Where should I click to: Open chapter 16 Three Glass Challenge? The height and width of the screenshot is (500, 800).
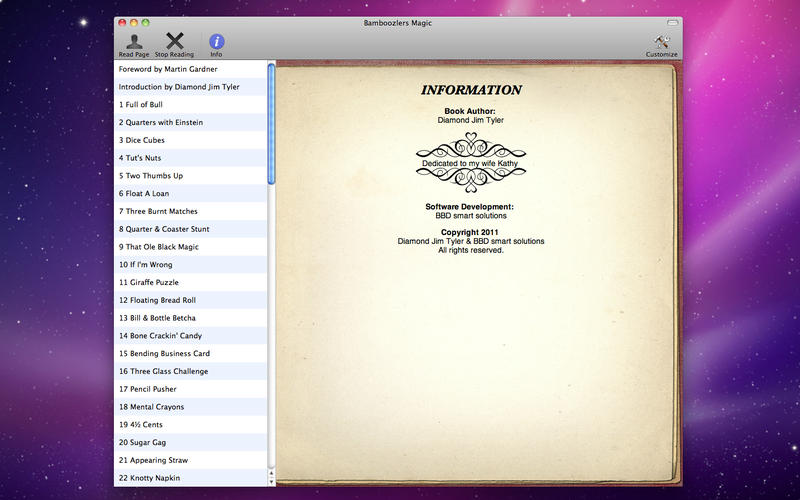click(163, 371)
